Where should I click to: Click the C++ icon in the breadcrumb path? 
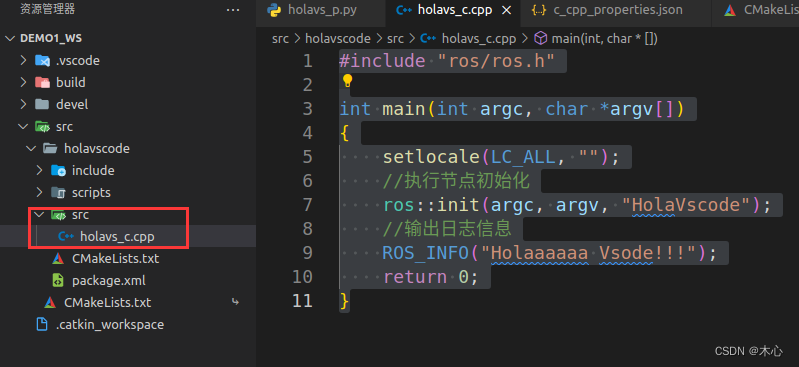[x=427, y=38]
